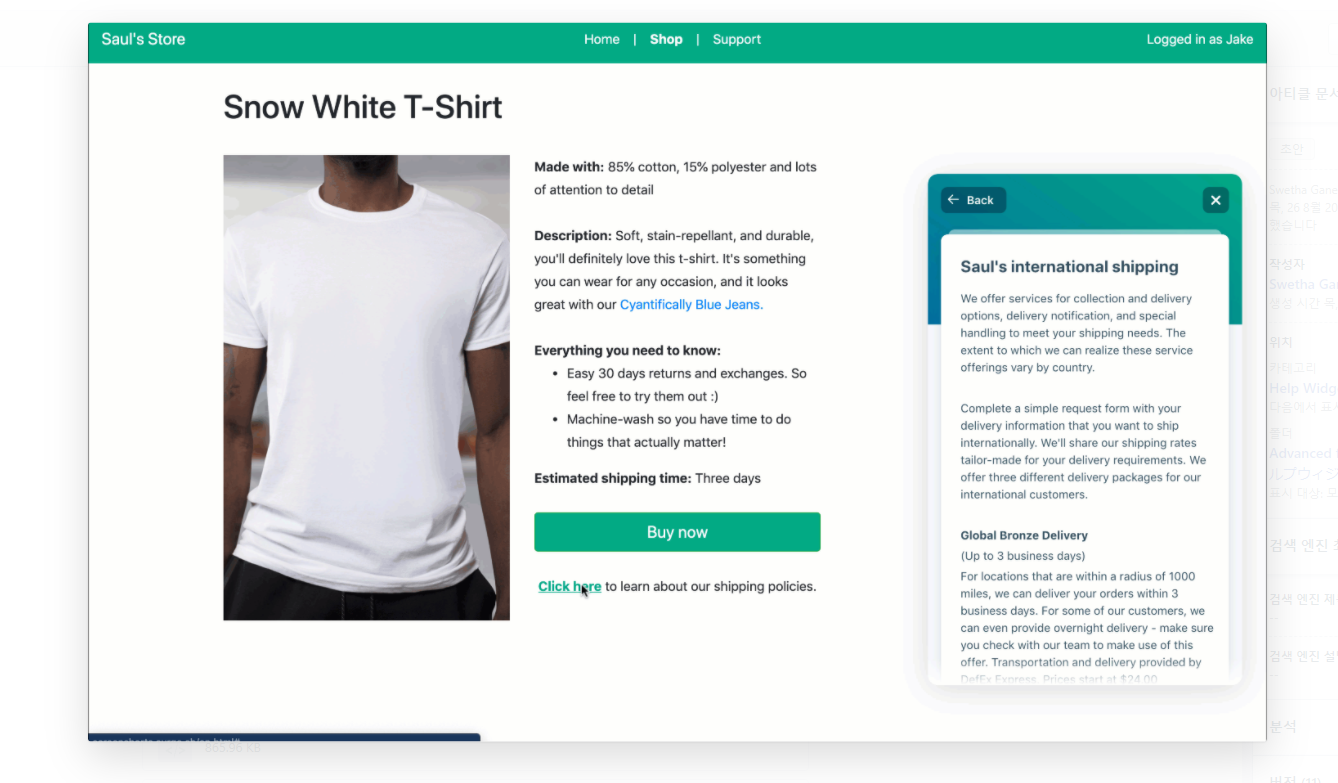
Task: Select the Global Bronze Delivery heading
Action: [x=1024, y=536]
